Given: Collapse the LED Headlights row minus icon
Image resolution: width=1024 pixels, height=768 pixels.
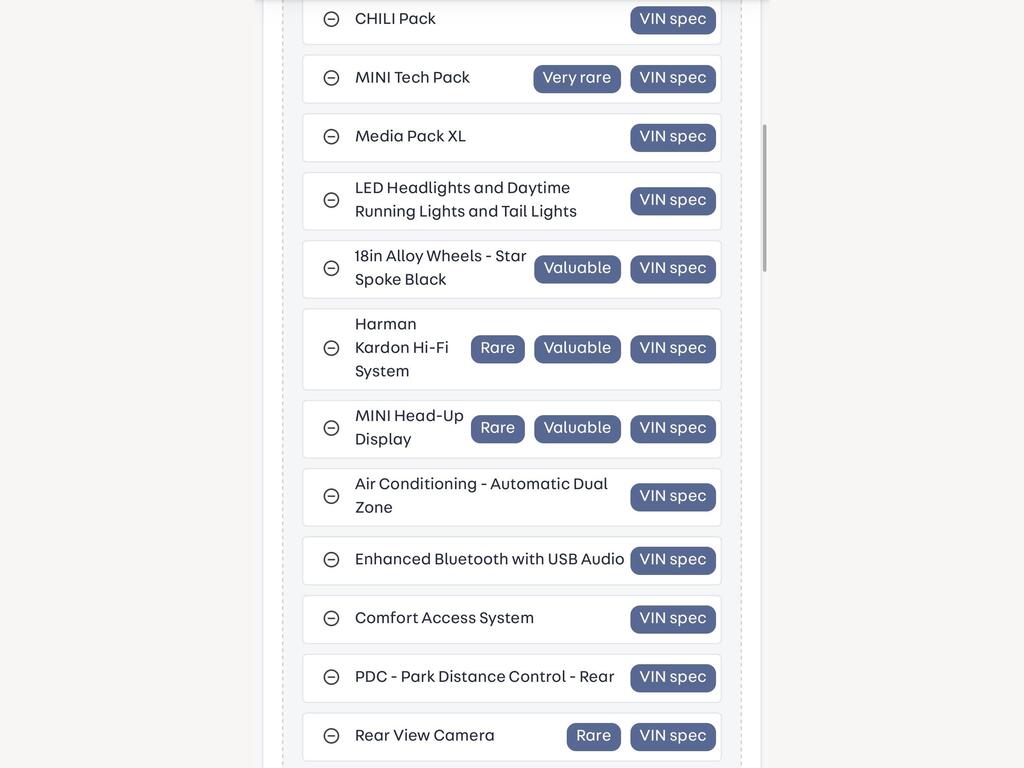Looking at the screenshot, I should pos(331,200).
